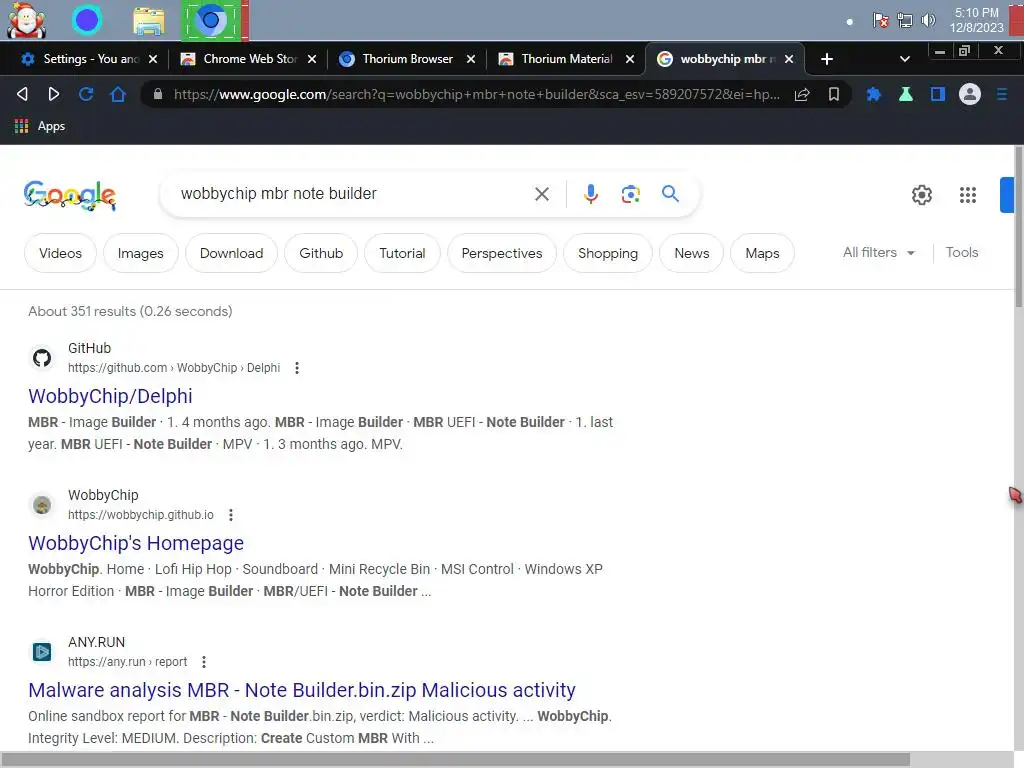
Task: Filter results by News
Action: (692, 253)
